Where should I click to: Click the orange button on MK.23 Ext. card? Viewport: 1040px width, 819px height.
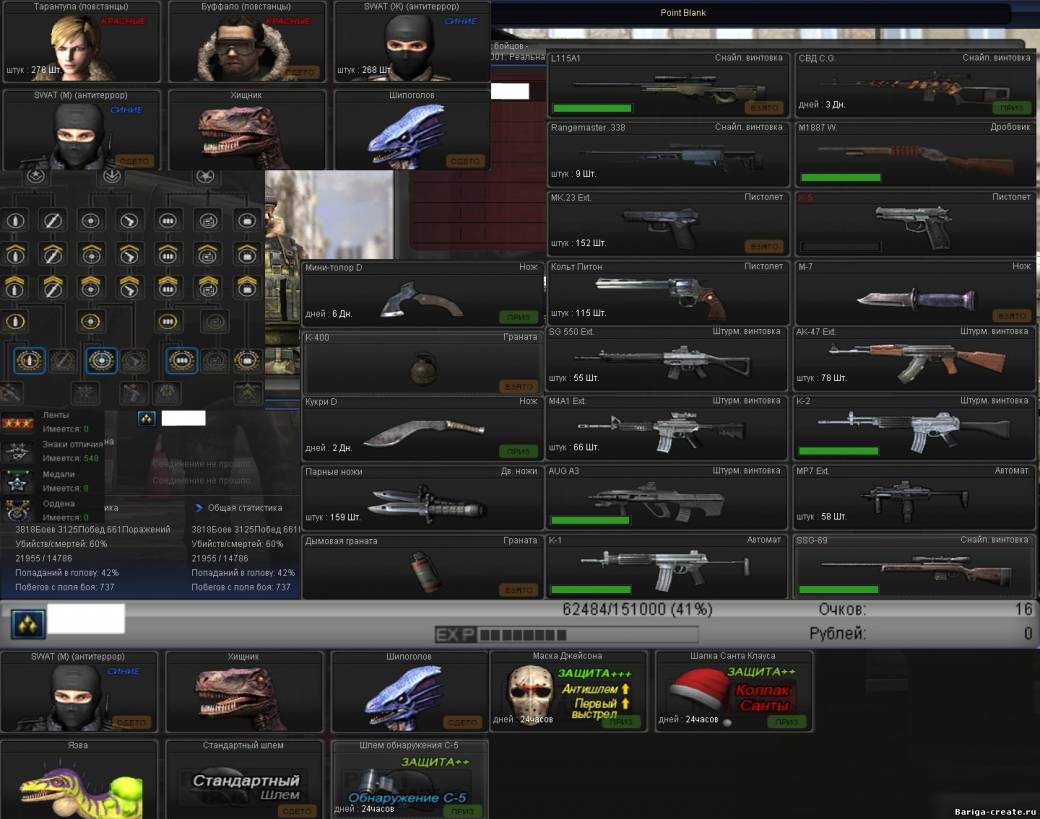coord(765,246)
